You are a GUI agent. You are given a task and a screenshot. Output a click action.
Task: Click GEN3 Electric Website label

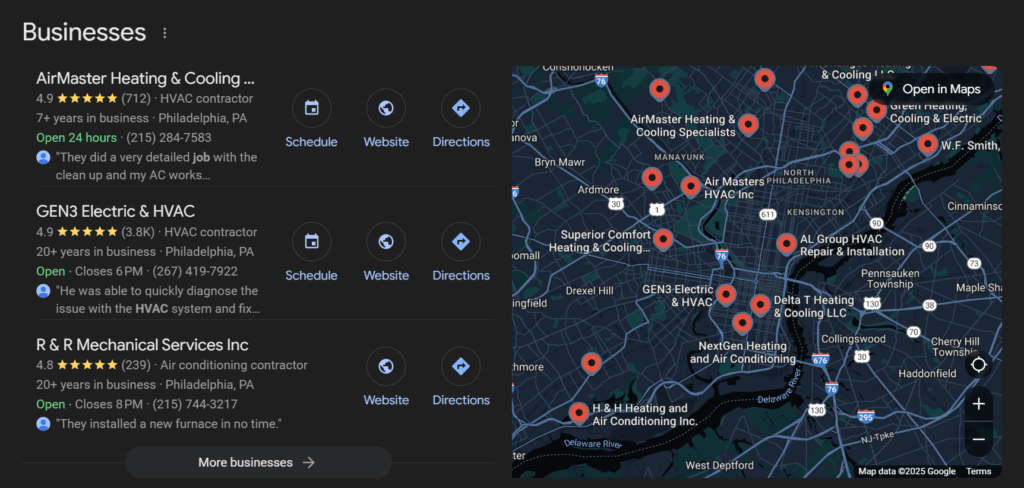point(386,276)
